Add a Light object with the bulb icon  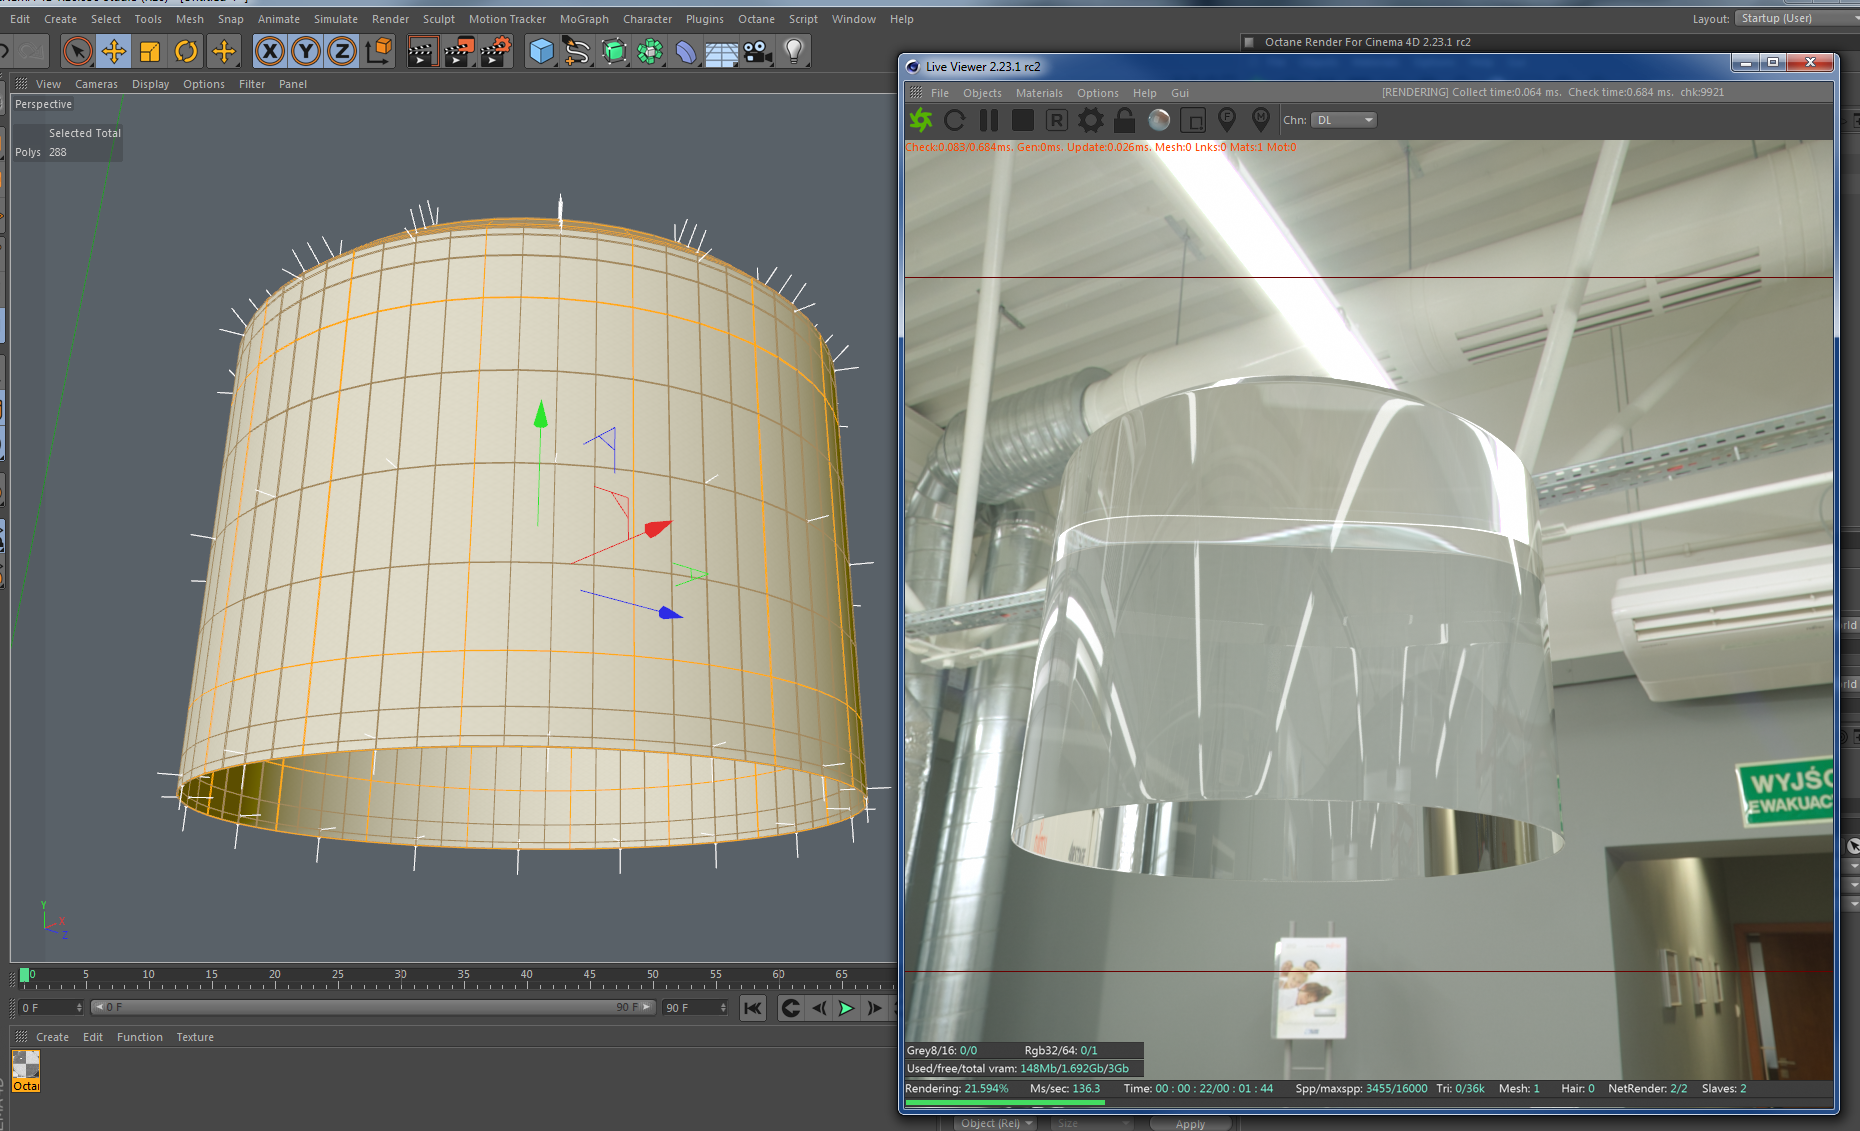pyautogui.click(x=794, y=51)
